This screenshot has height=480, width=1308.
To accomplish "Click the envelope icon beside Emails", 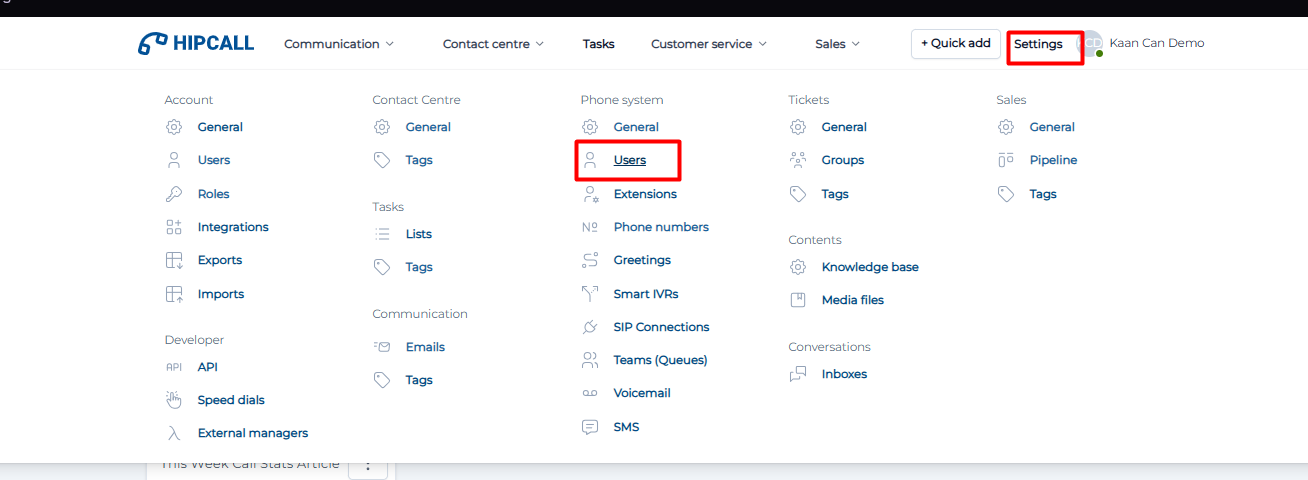I will tap(382, 347).
